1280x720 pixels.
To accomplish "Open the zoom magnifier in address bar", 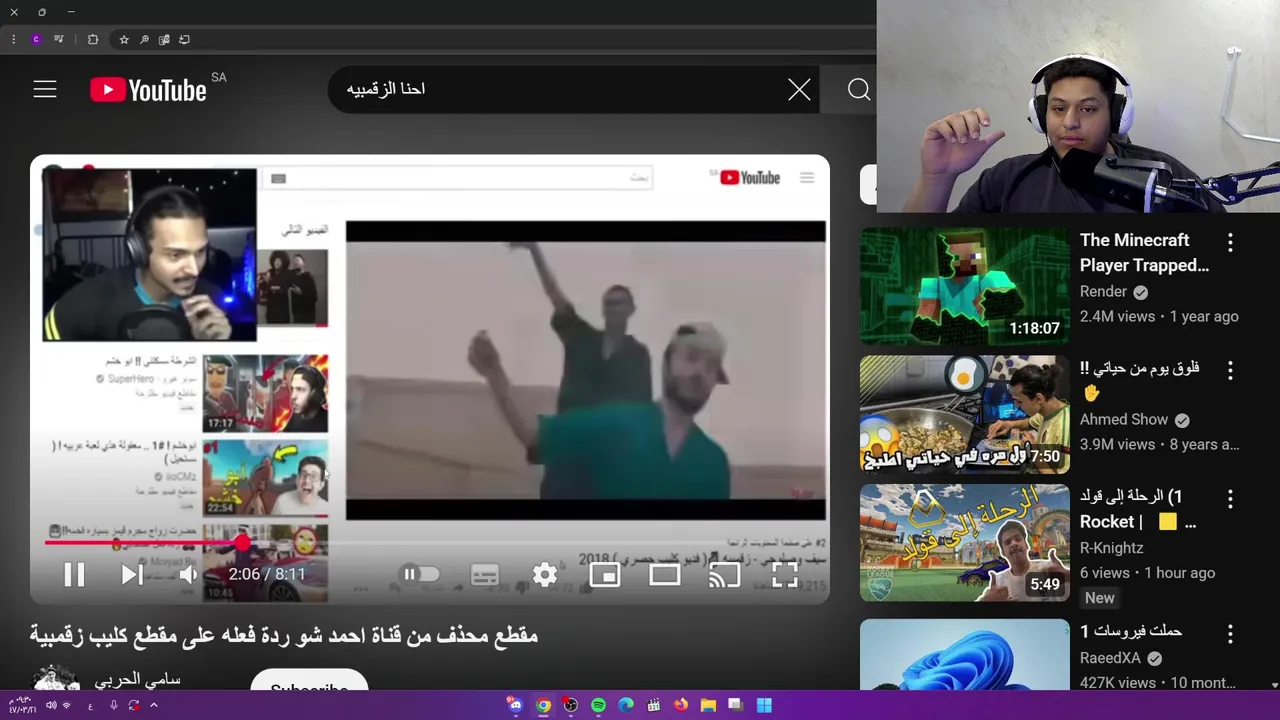I will click(x=144, y=40).
